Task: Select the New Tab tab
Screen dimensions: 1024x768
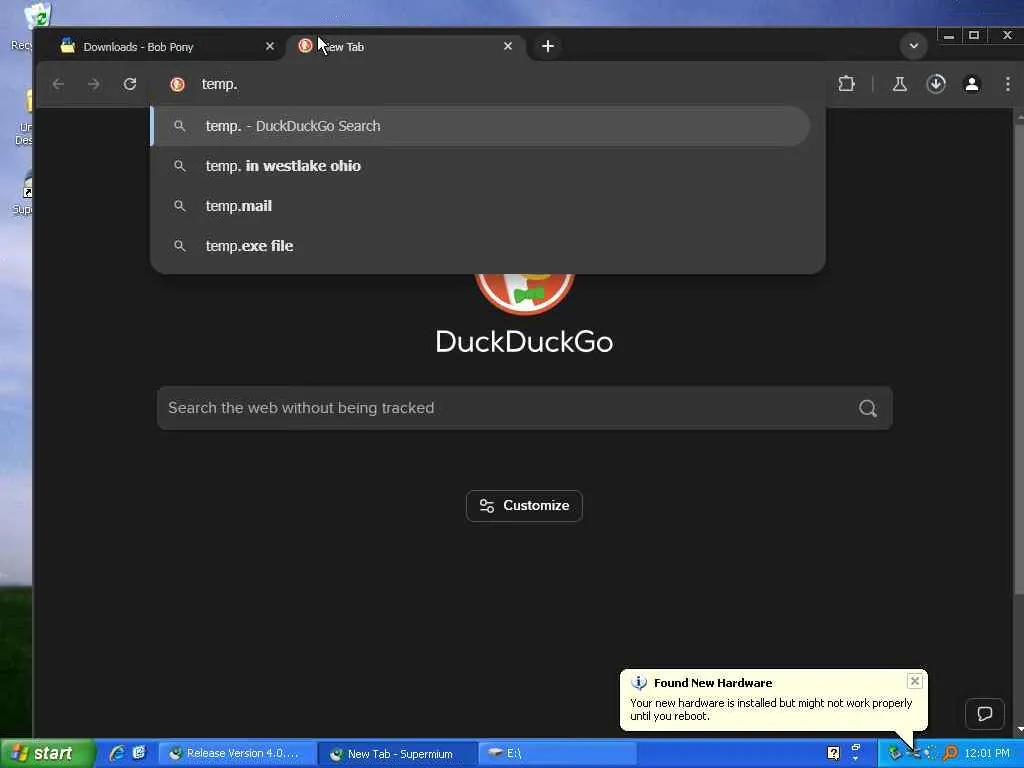Action: pos(405,46)
